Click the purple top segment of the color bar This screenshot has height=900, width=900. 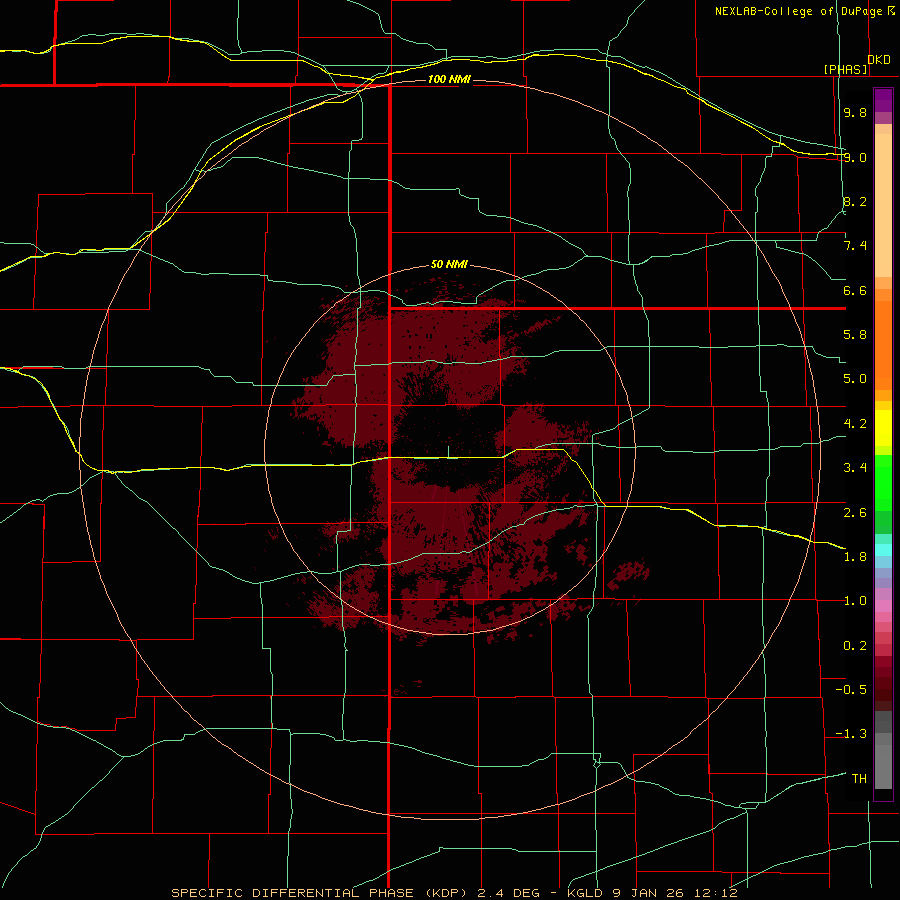(883, 100)
